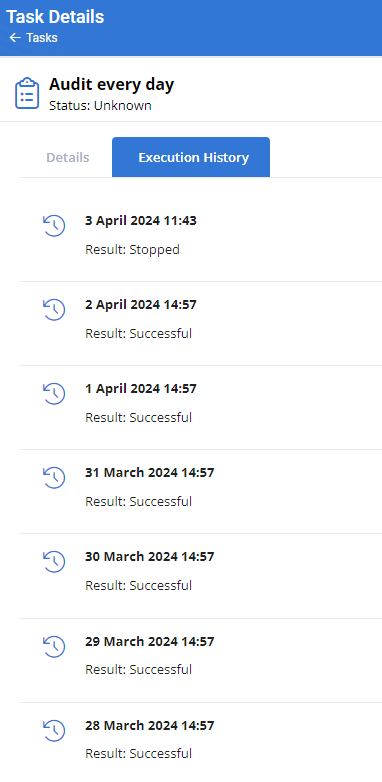Click the back arrow next to Tasks
Image resolution: width=382 pixels, height=782 pixels.
pos(15,38)
